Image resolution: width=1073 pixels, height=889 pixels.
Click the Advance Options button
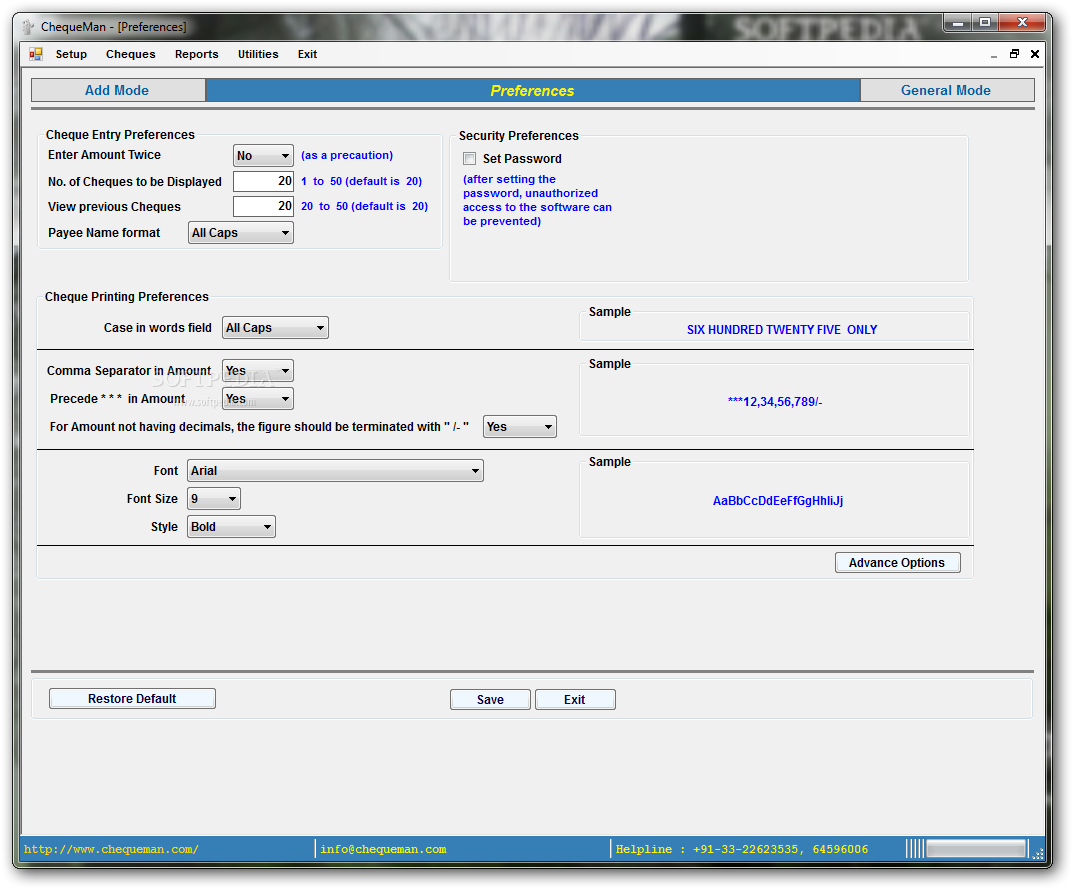[897, 563]
